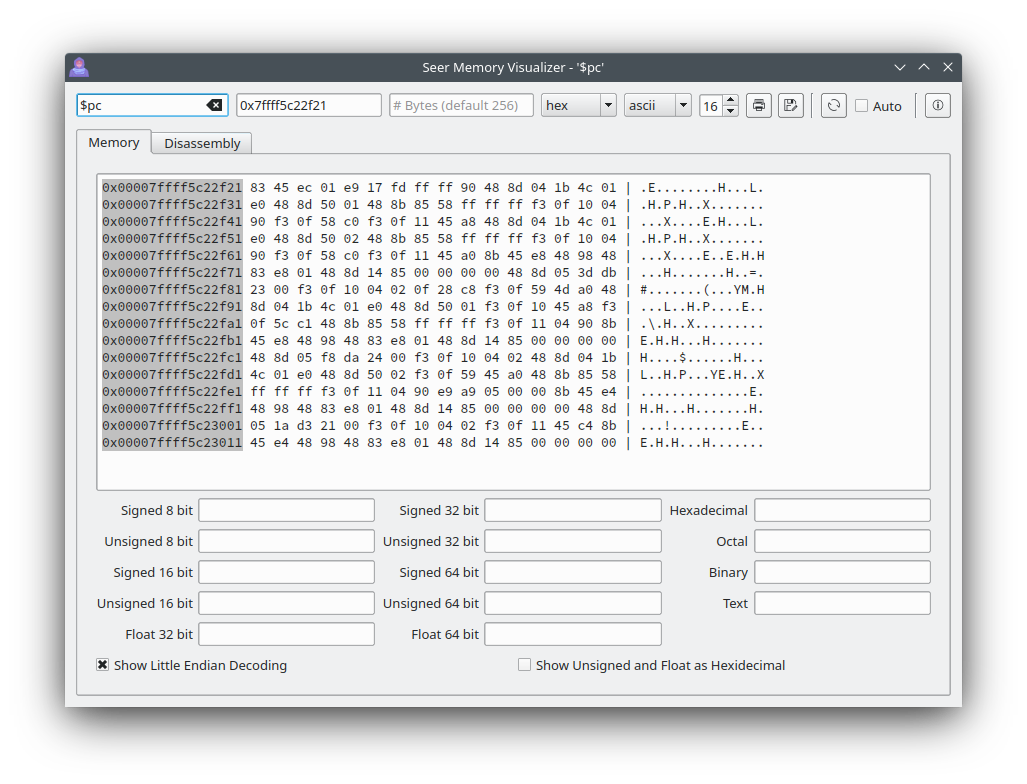The width and height of the screenshot is (1027, 784).
Task: Select address 0x00007ffff5c22f51 row
Action: point(172,238)
